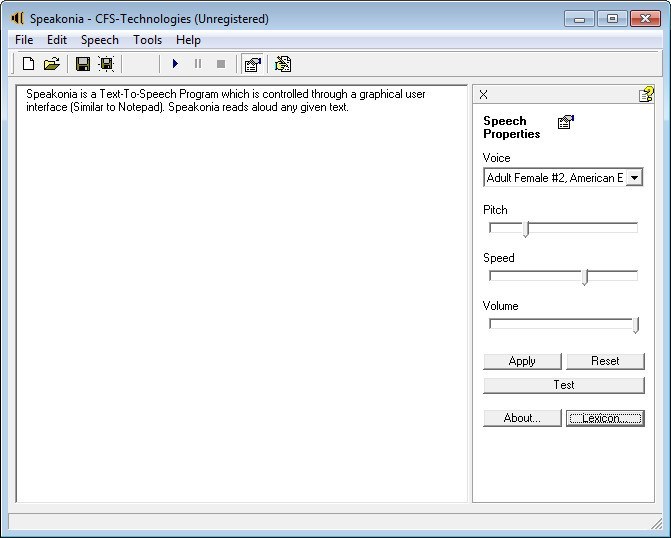Pause speech with the pause icon

[198, 64]
